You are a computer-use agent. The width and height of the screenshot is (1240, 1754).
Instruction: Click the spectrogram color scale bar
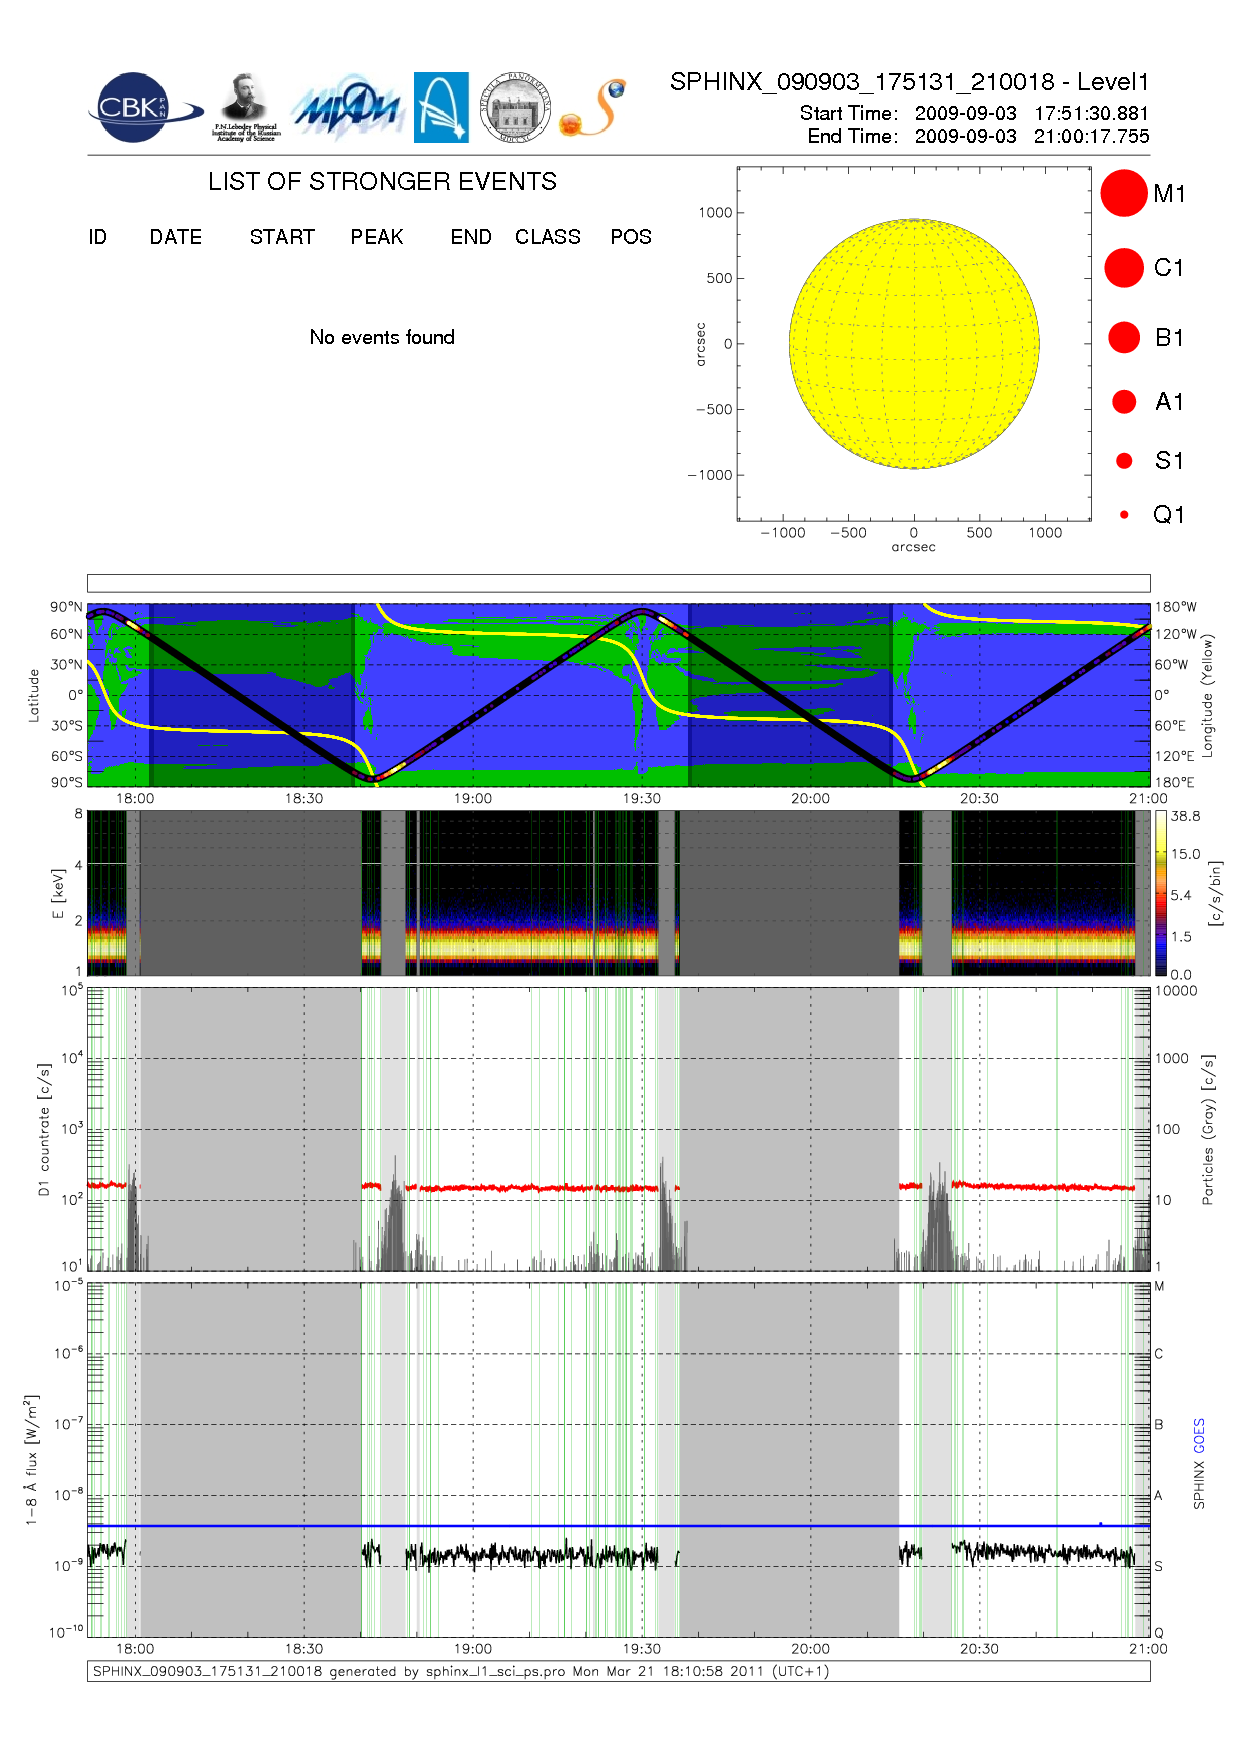click(x=1160, y=893)
